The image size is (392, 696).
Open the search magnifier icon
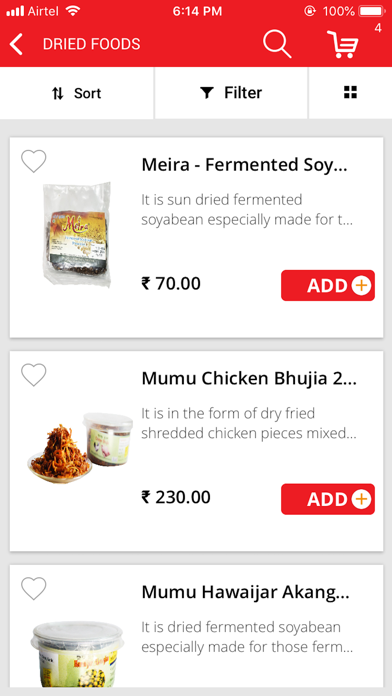coord(277,44)
